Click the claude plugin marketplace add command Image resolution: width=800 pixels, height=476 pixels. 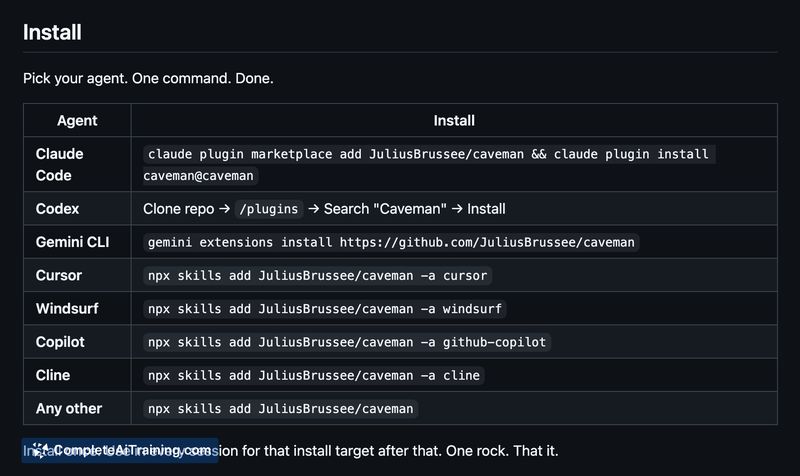coord(428,154)
